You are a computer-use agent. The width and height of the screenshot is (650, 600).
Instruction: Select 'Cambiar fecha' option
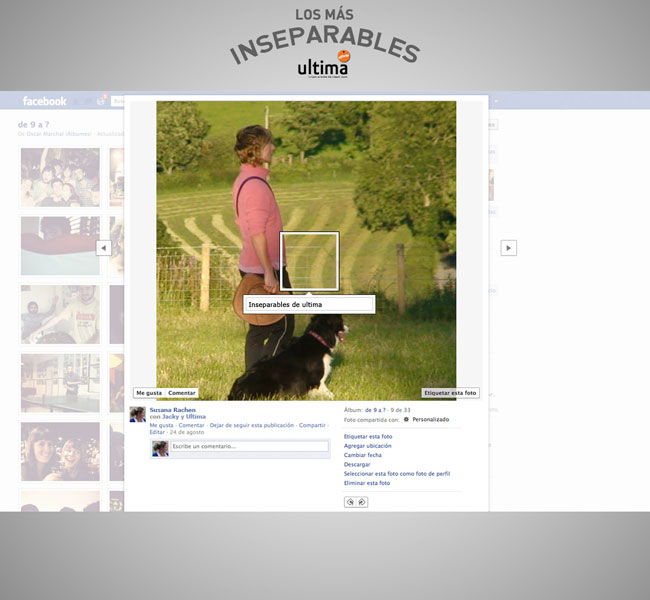coord(362,455)
